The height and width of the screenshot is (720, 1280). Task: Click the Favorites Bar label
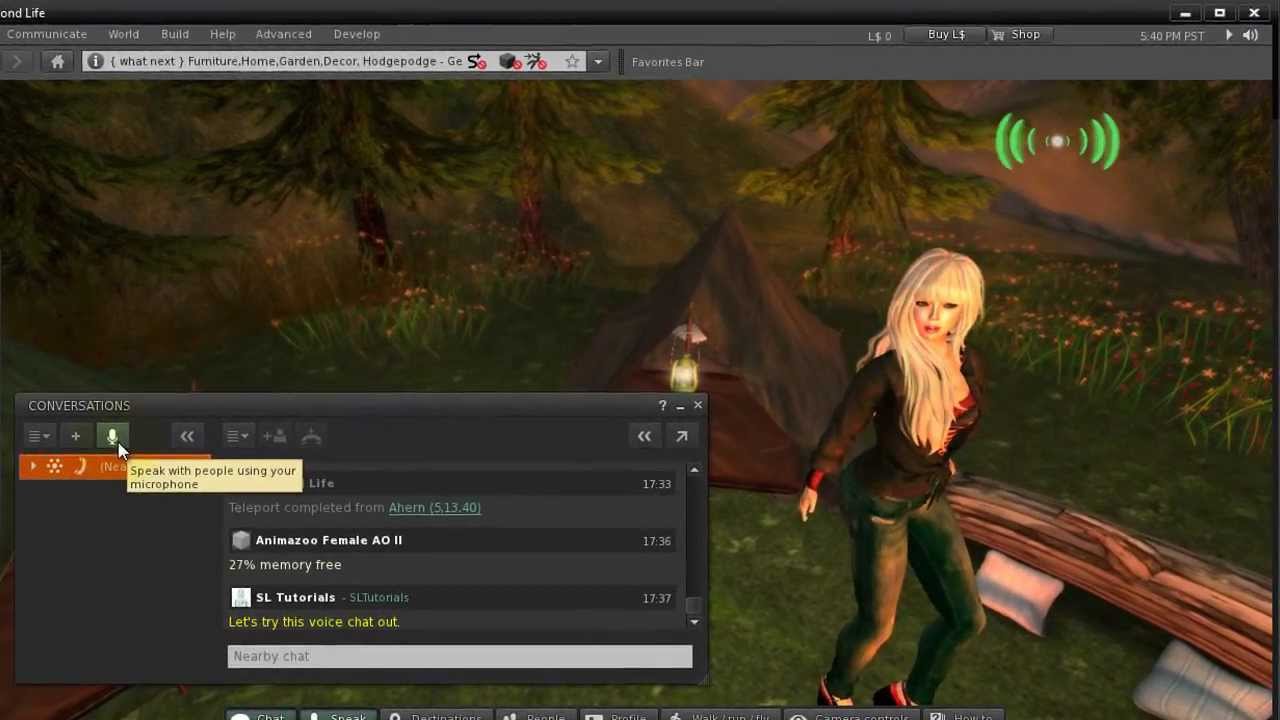tap(668, 62)
